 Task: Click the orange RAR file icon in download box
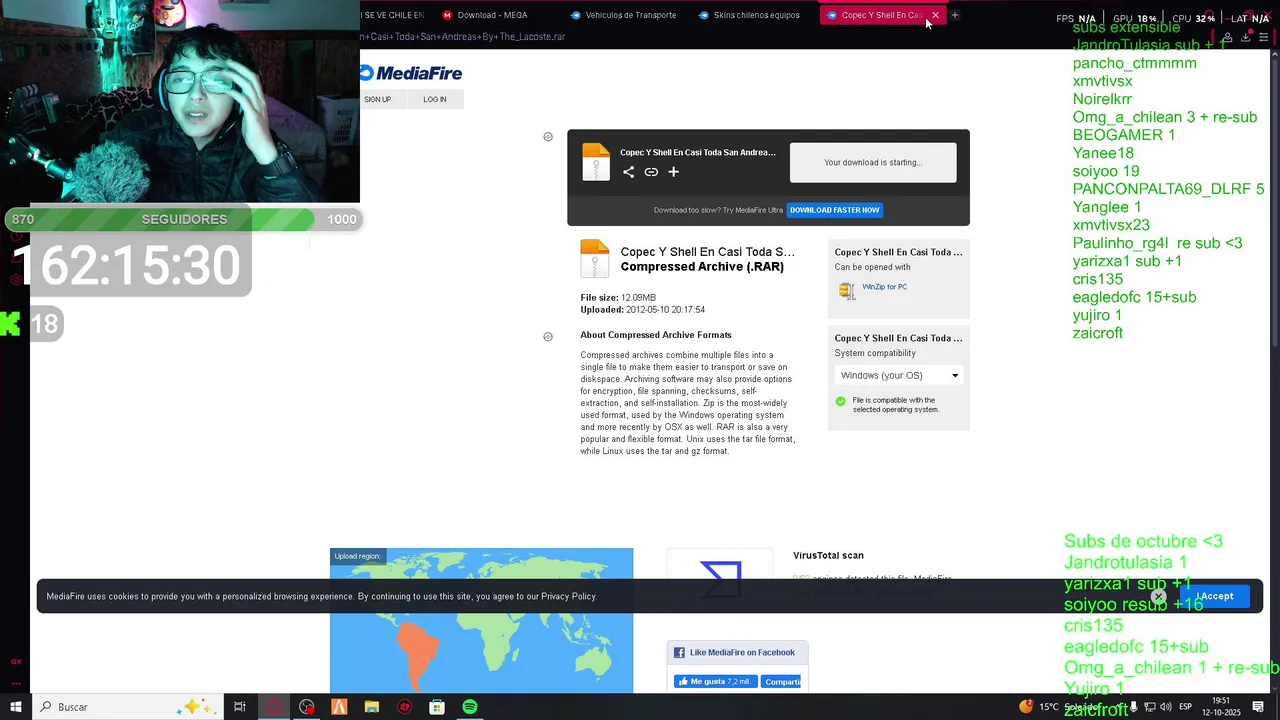pyautogui.click(x=596, y=162)
